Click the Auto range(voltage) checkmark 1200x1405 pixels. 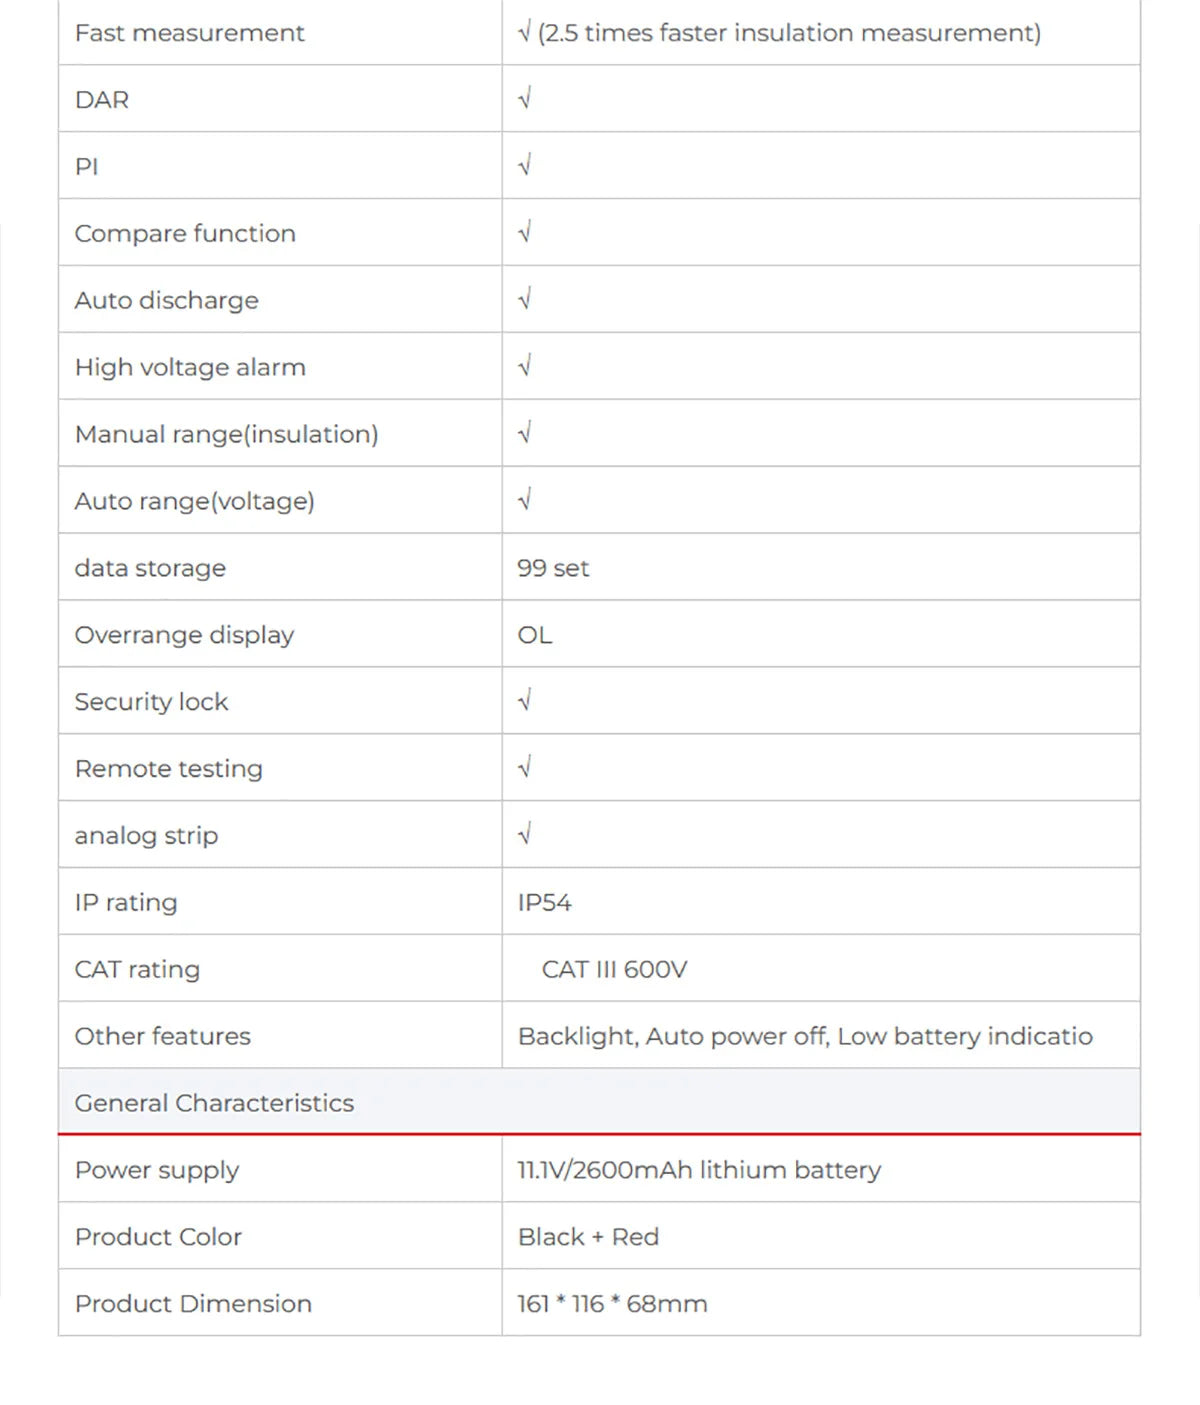(x=525, y=500)
